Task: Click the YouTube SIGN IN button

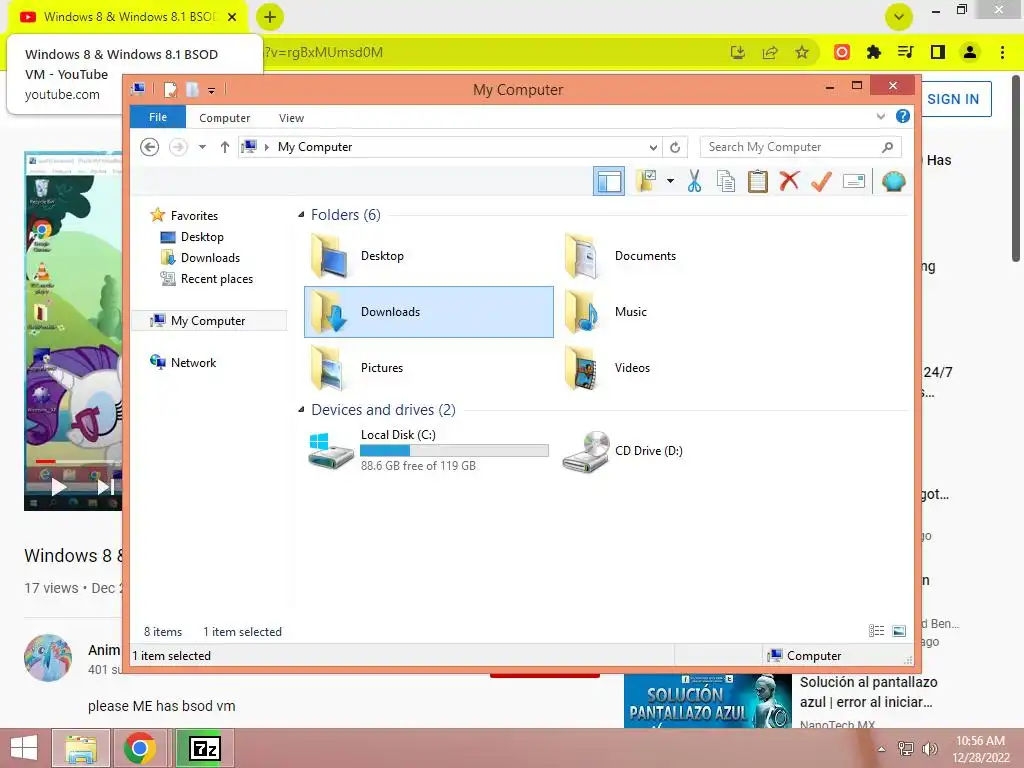Action: pyautogui.click(x=953, y=99)
